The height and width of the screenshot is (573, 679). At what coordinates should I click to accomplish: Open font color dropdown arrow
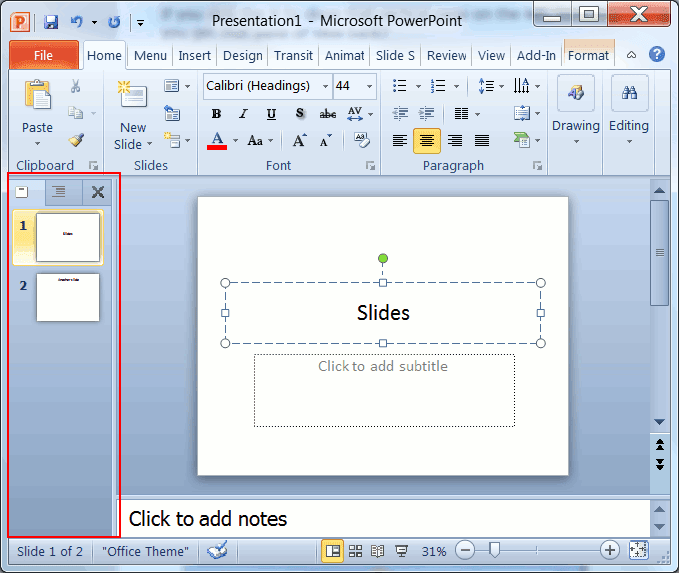(236, 140)
